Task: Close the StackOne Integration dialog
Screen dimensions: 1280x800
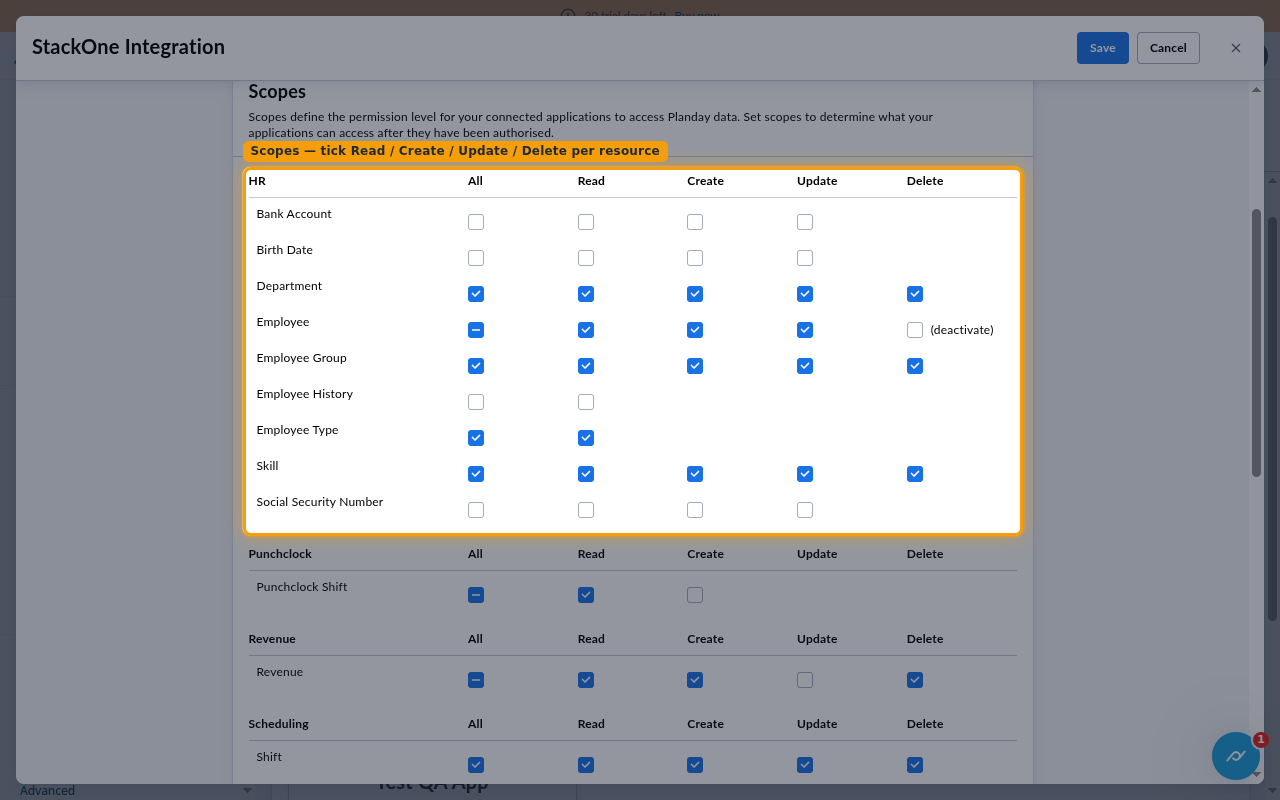Action: tap(1236, 48)
